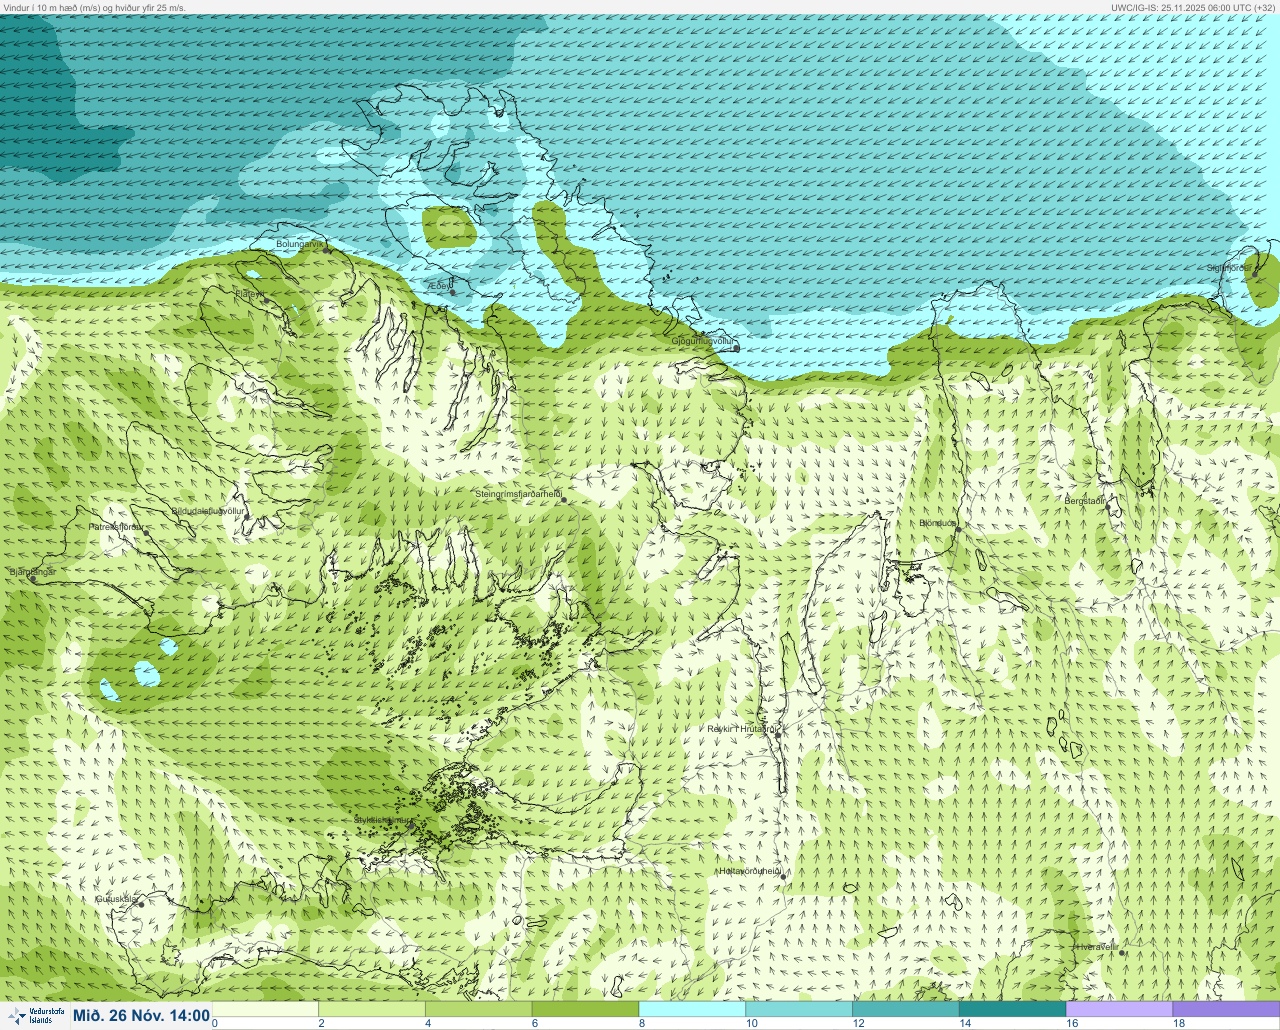Click the UWC/IG-IS model run timestamp
This screenshot has height=1030, width=1280.
click(1192, 7)
